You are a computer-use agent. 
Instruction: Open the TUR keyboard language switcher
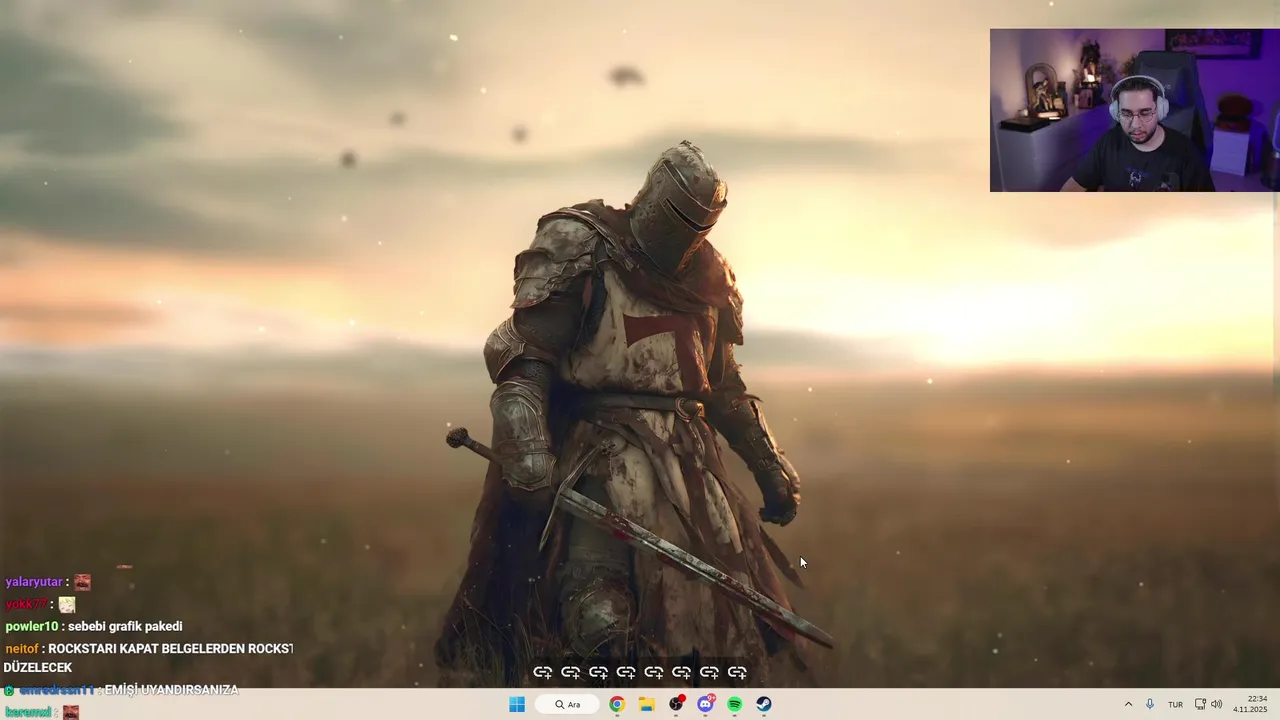[1176, 704]
